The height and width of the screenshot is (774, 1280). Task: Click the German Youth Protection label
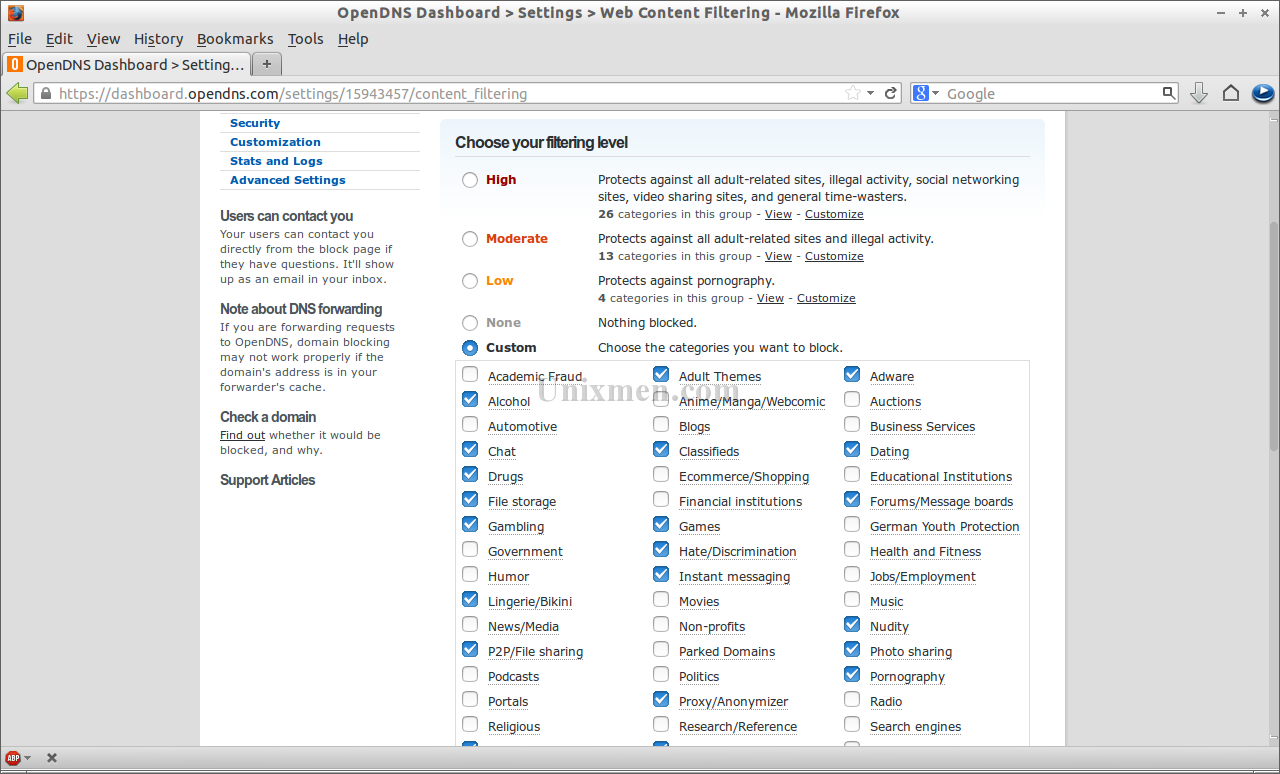pyautogui.click(x=945, y=527)
